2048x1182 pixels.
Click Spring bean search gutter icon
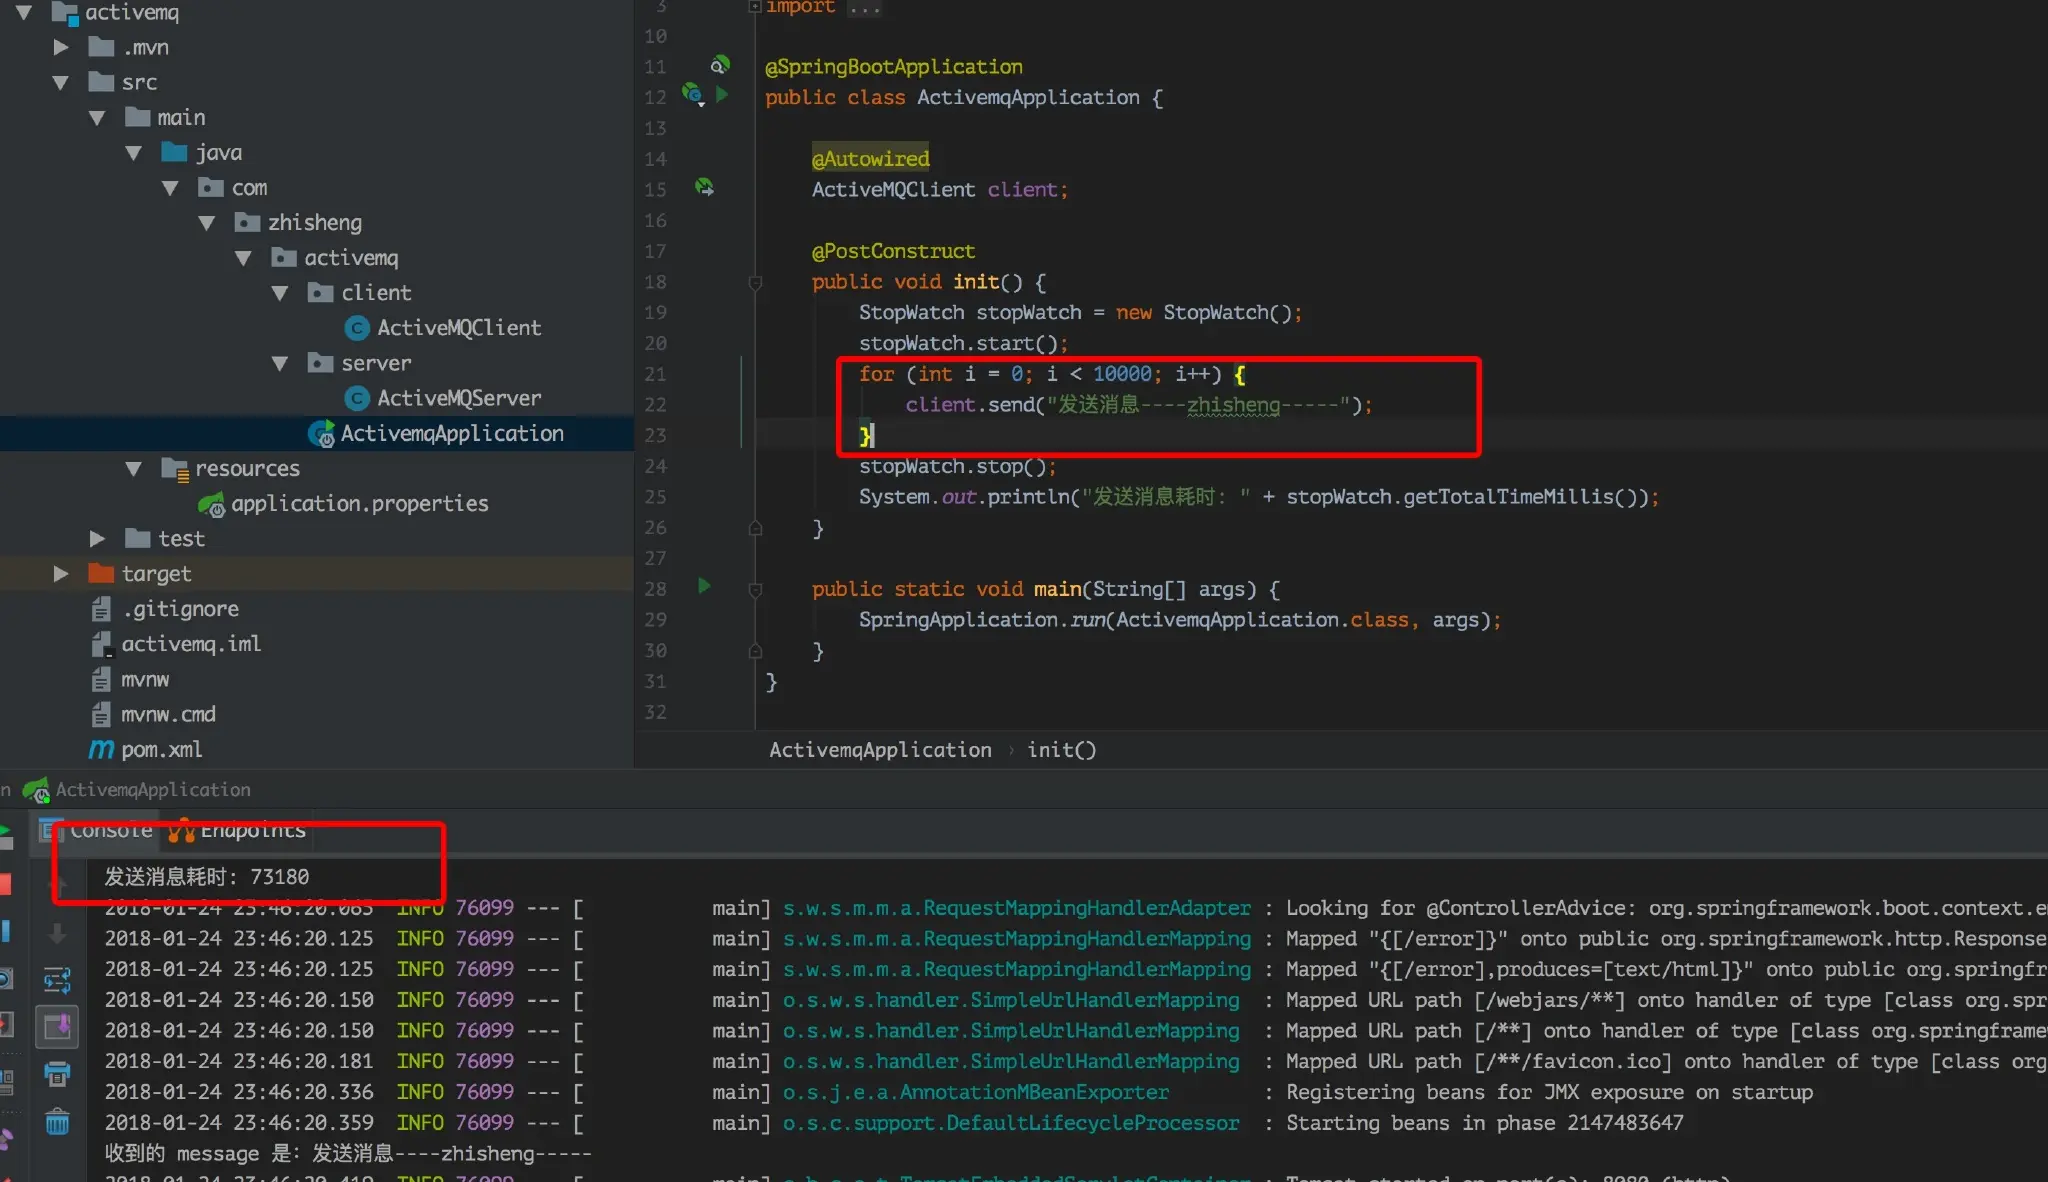tap(719, 65)
